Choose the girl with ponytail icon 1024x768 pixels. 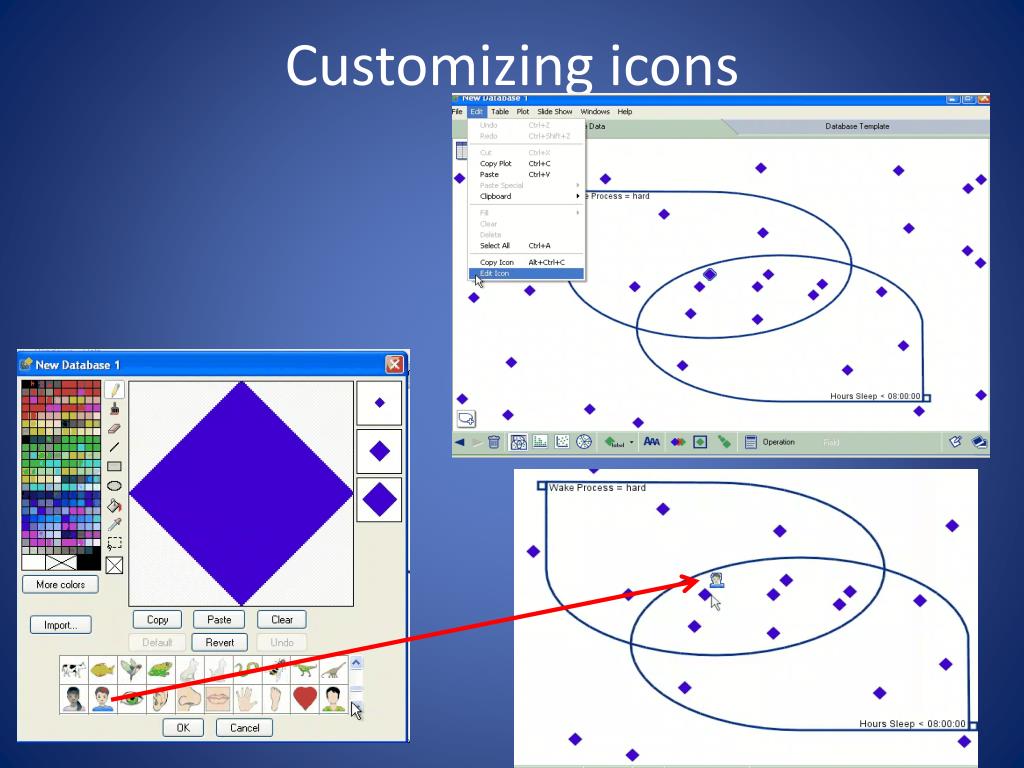[74, 698]
